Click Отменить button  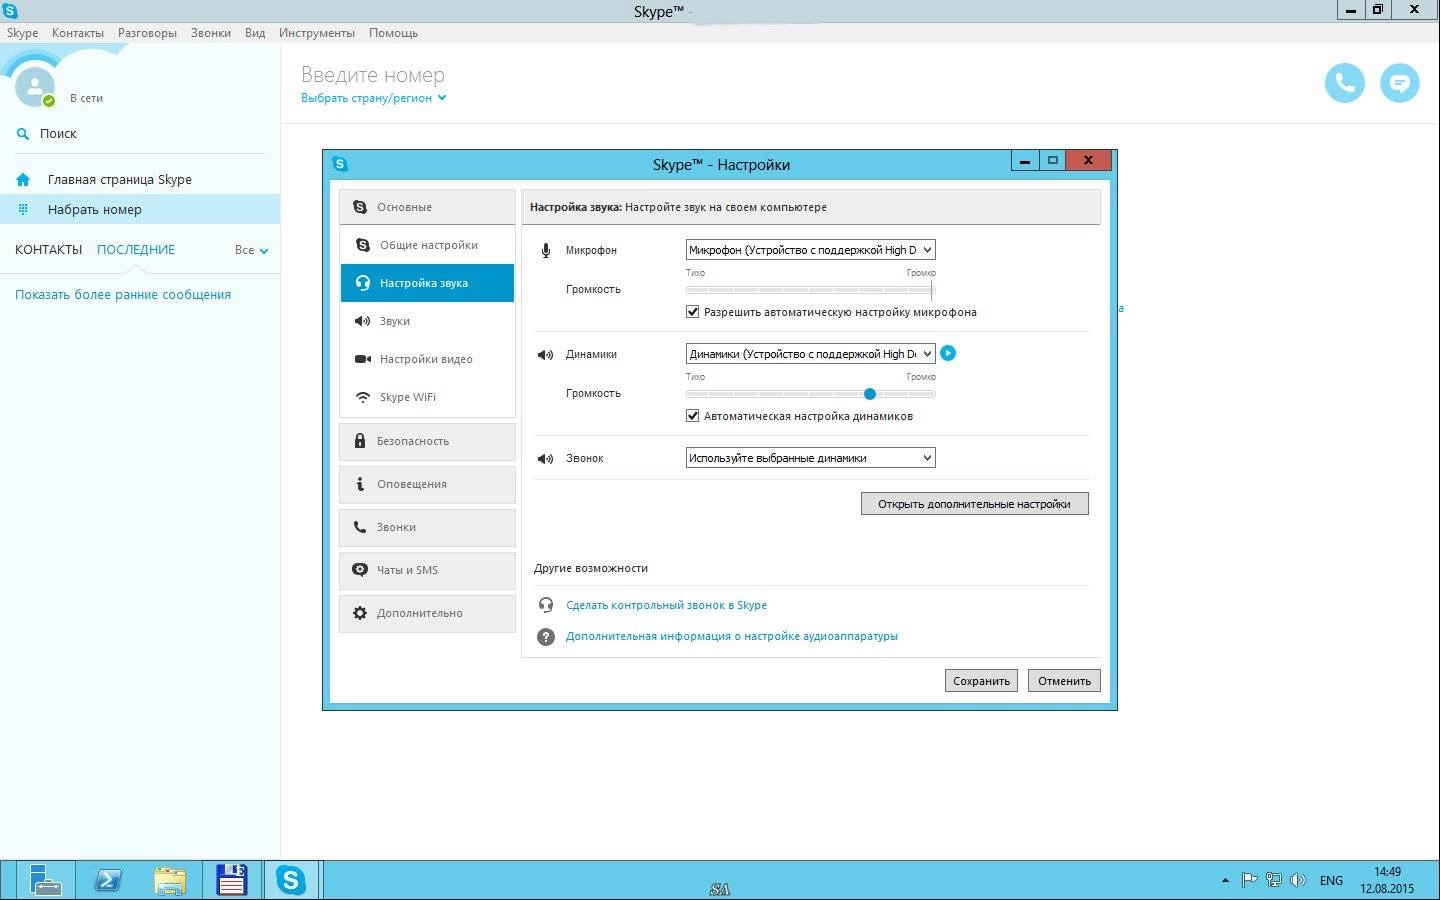tap(1064, 681)
